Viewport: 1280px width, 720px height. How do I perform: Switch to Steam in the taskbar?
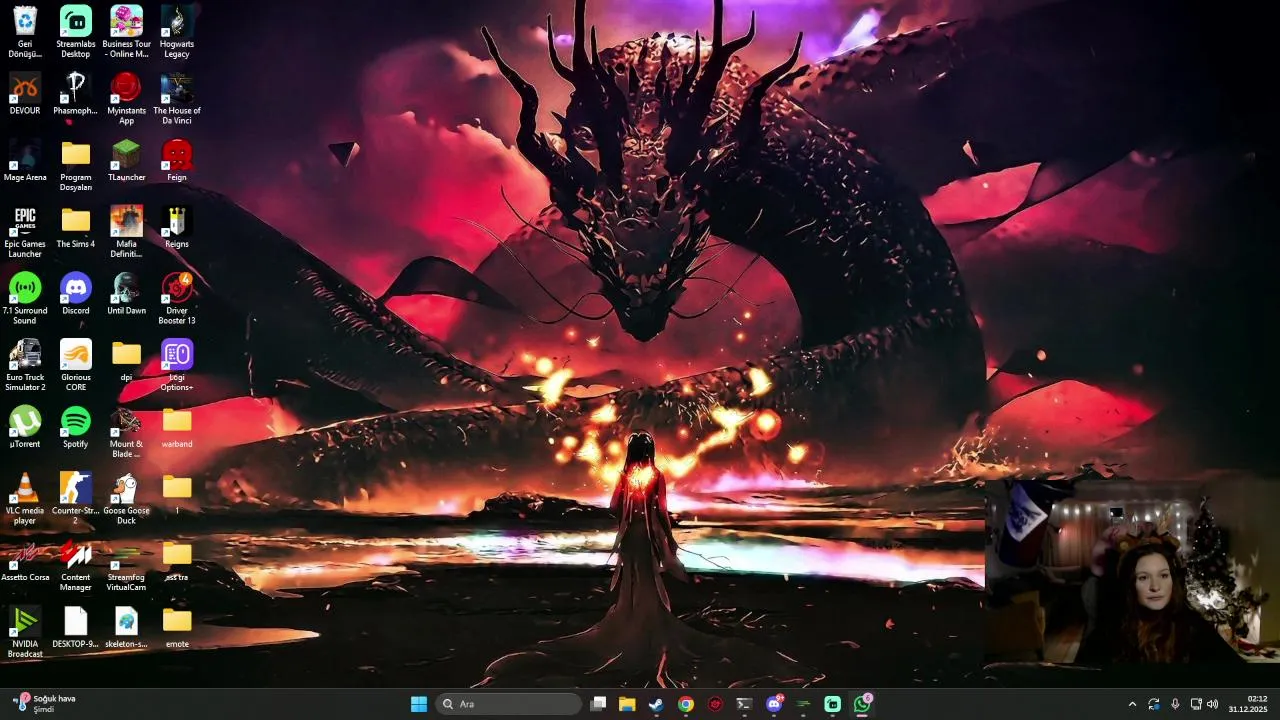click(656, 704)
